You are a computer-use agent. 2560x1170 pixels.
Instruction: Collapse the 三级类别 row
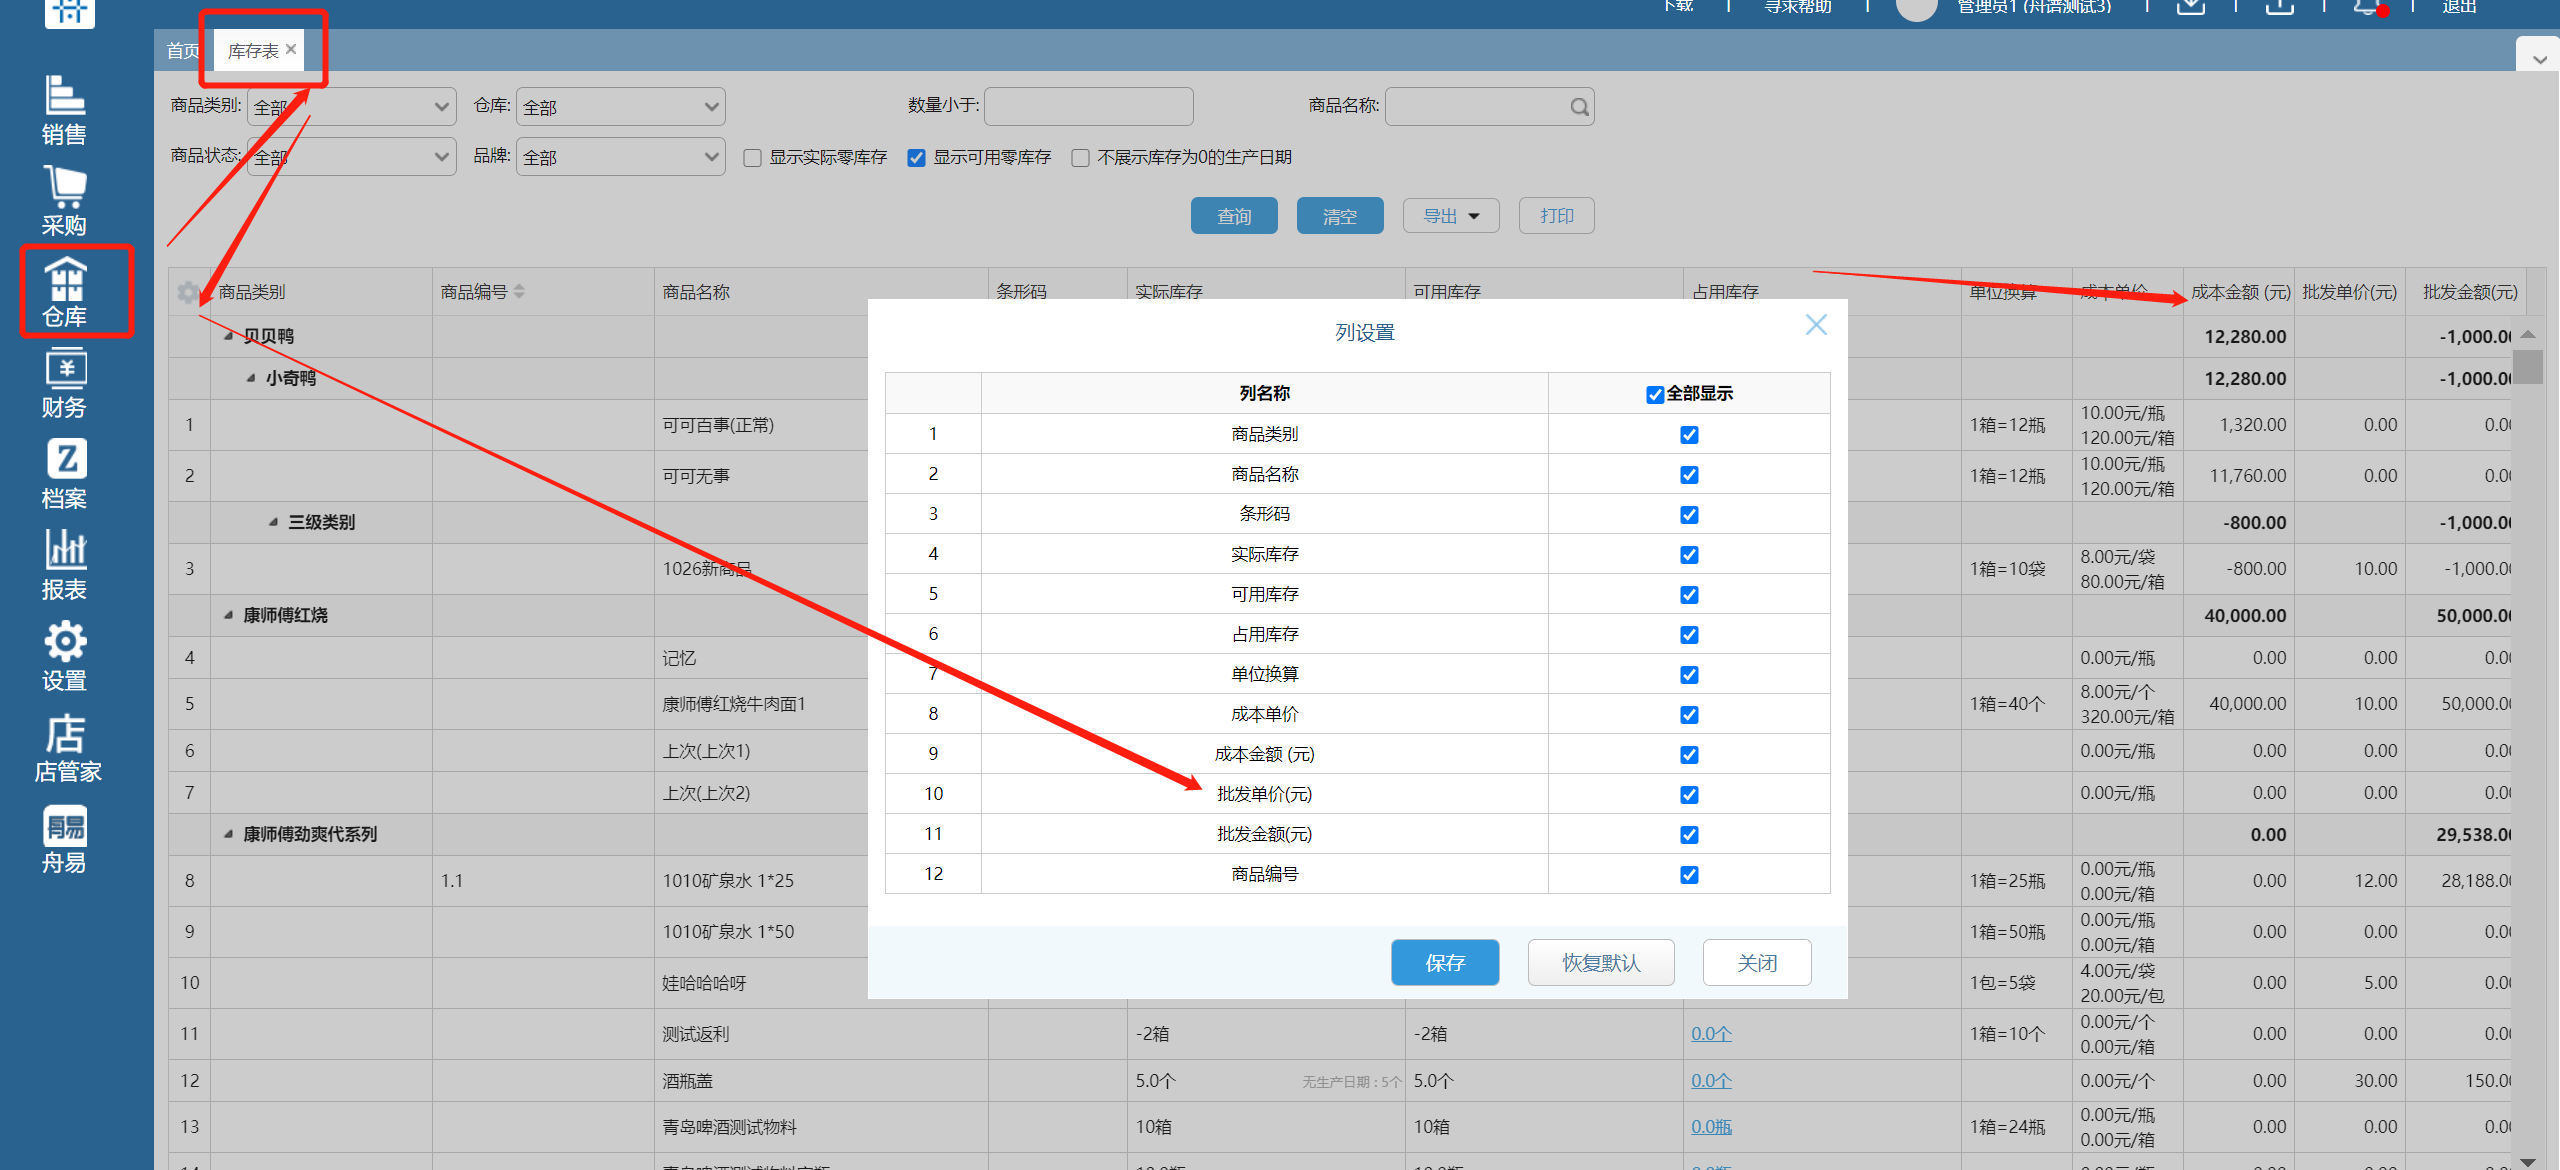coord(273,522)
